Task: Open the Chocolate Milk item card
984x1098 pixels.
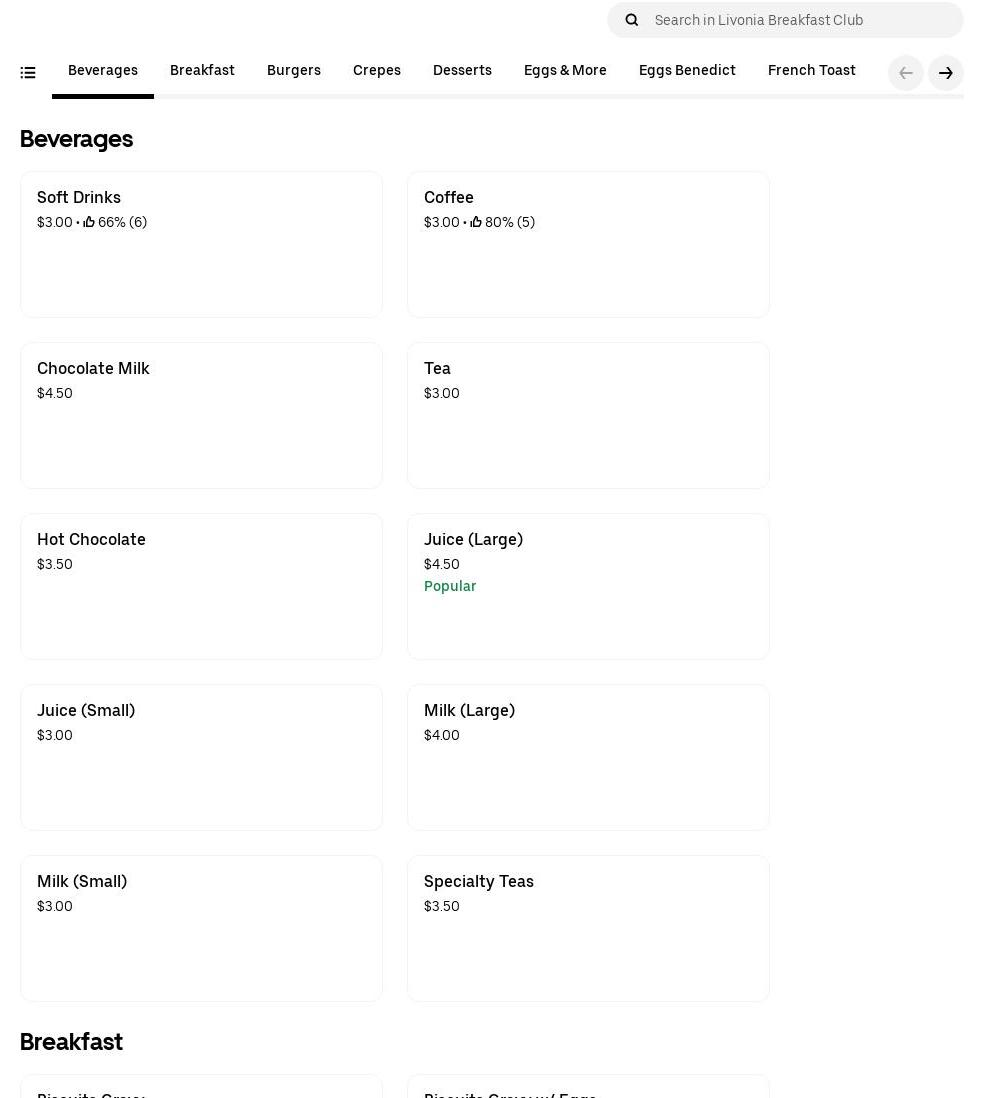Action: coord(201,415)
